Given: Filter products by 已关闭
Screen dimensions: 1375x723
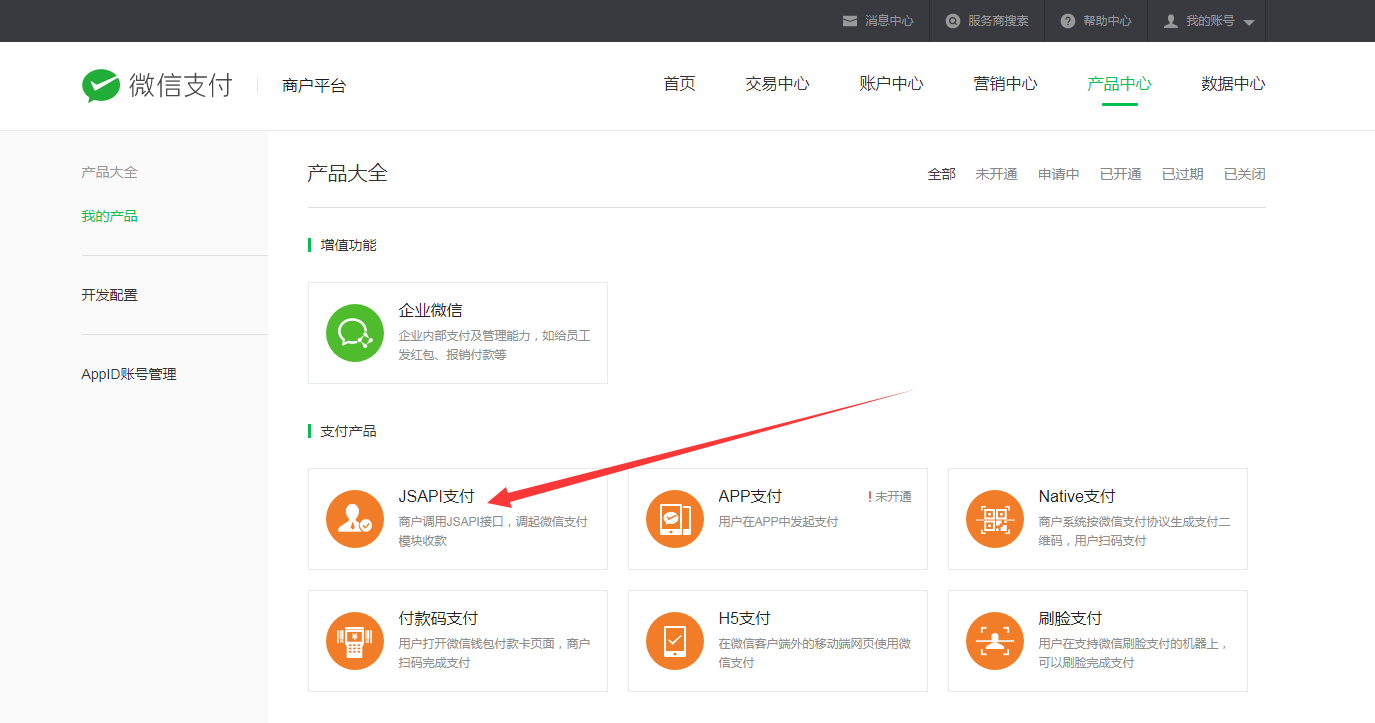Looking at the screenshot, I should pos(1244,174).
